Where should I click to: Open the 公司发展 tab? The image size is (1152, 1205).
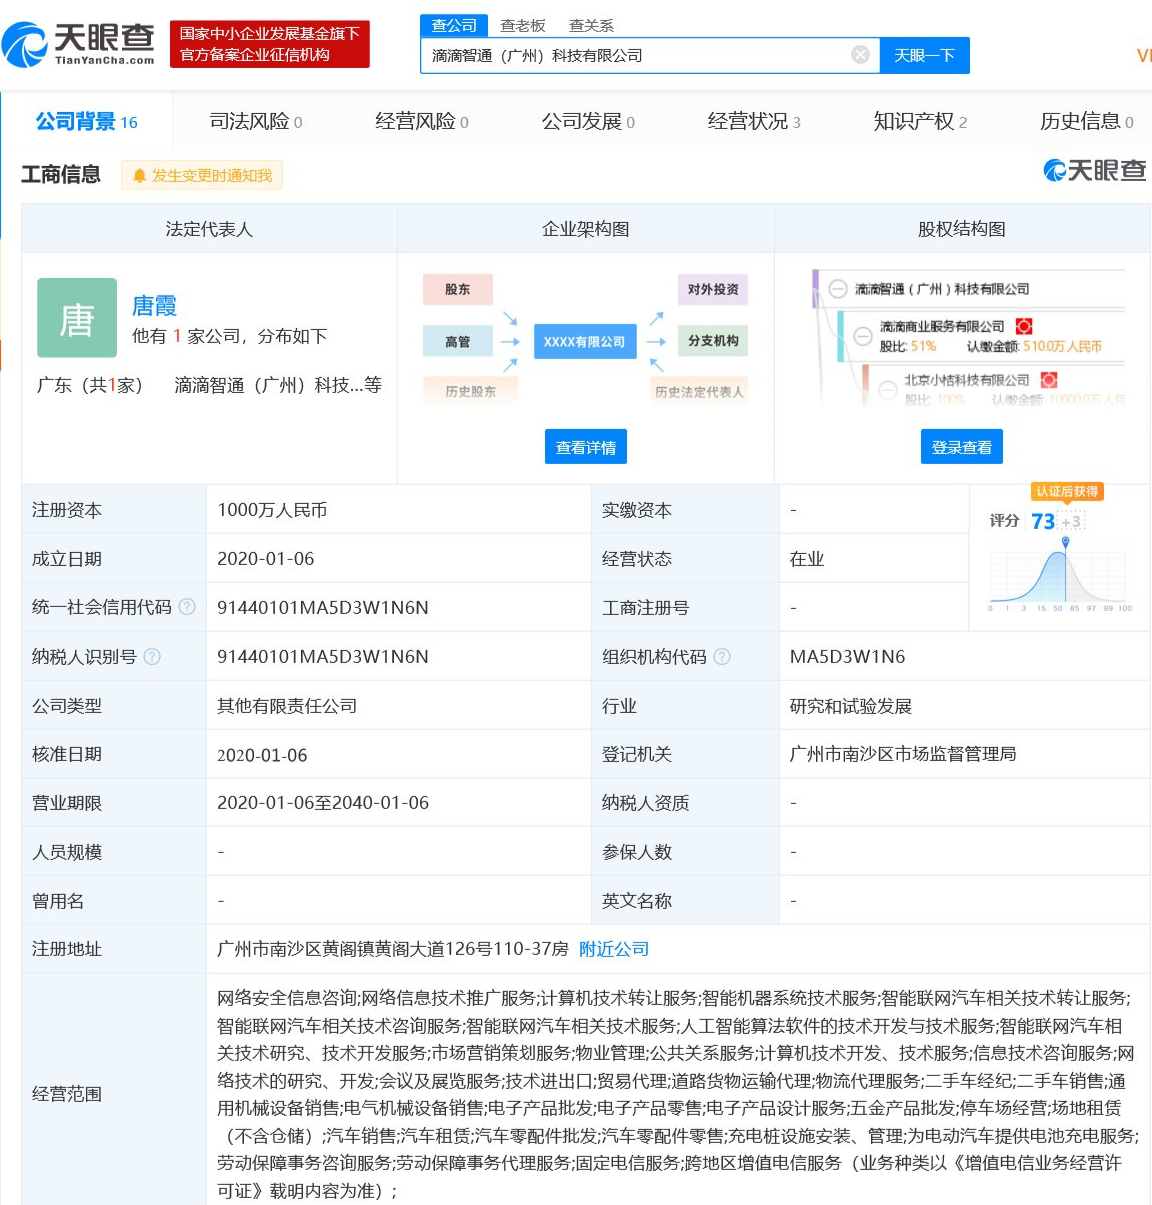coord(588,122)
